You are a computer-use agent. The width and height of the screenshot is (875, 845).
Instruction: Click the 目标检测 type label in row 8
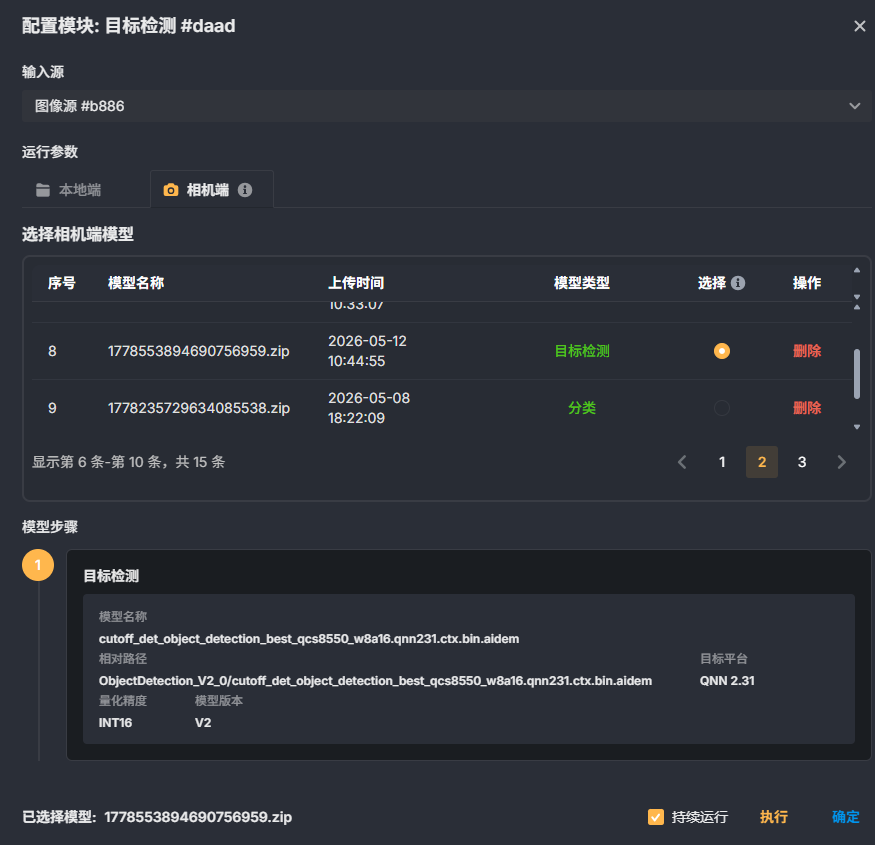click(x=582, y=351)
